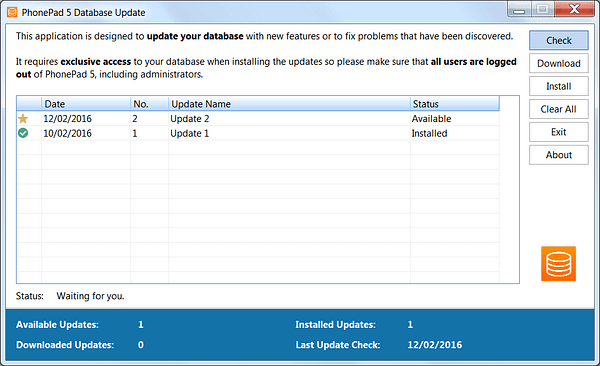Click the 'Last Update Check:' label
Screen dimensions: 600x366
338,345
